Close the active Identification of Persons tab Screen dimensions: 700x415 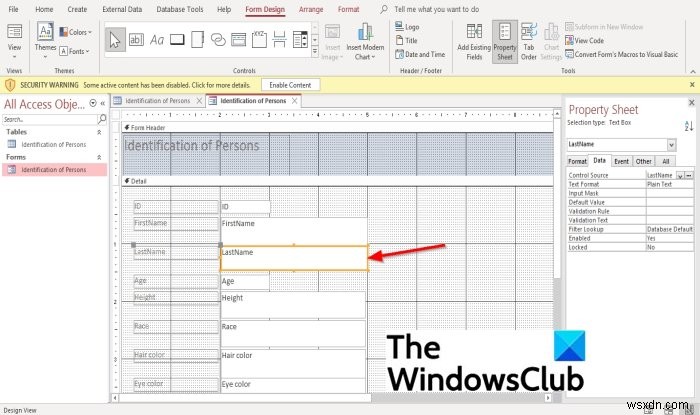[x=295, y=101]
